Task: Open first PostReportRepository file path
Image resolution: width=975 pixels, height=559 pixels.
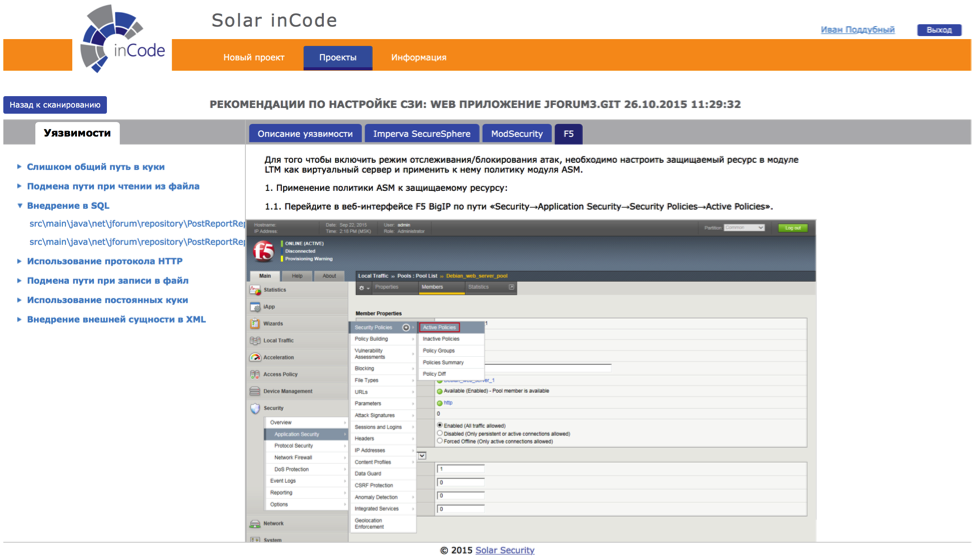Action: pos(137,223)
